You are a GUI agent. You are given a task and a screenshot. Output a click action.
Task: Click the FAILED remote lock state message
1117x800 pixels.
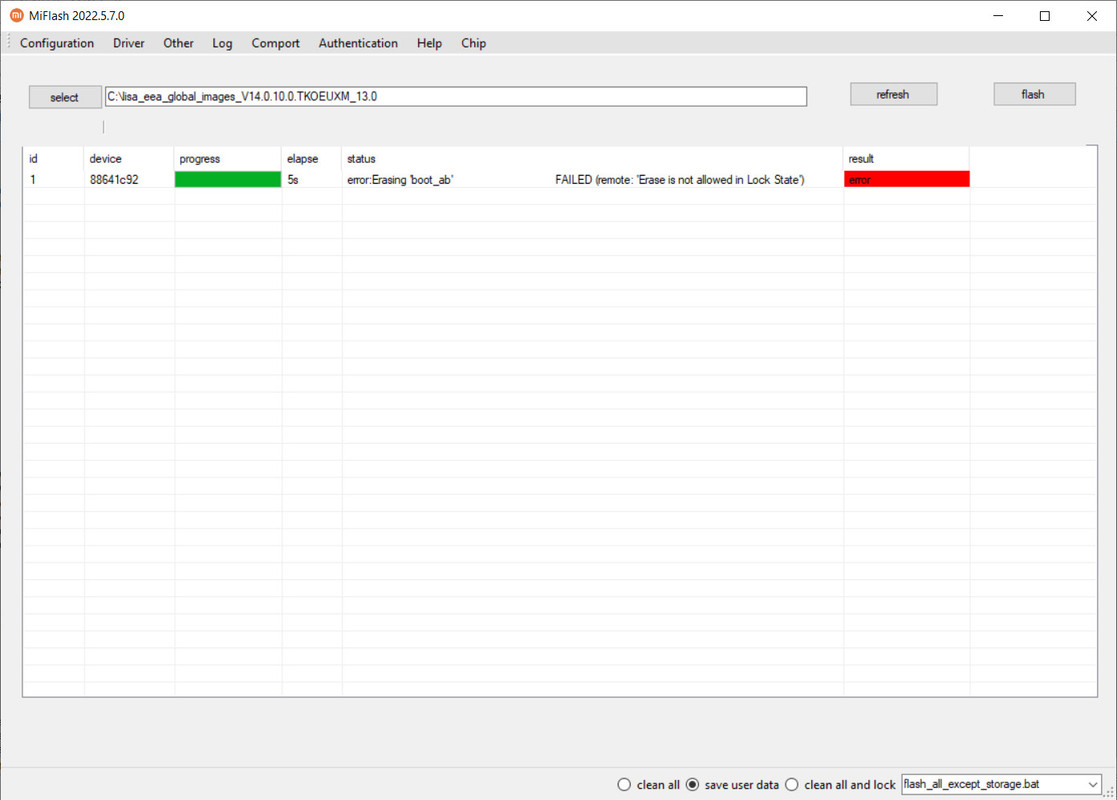tap(680, 180)
